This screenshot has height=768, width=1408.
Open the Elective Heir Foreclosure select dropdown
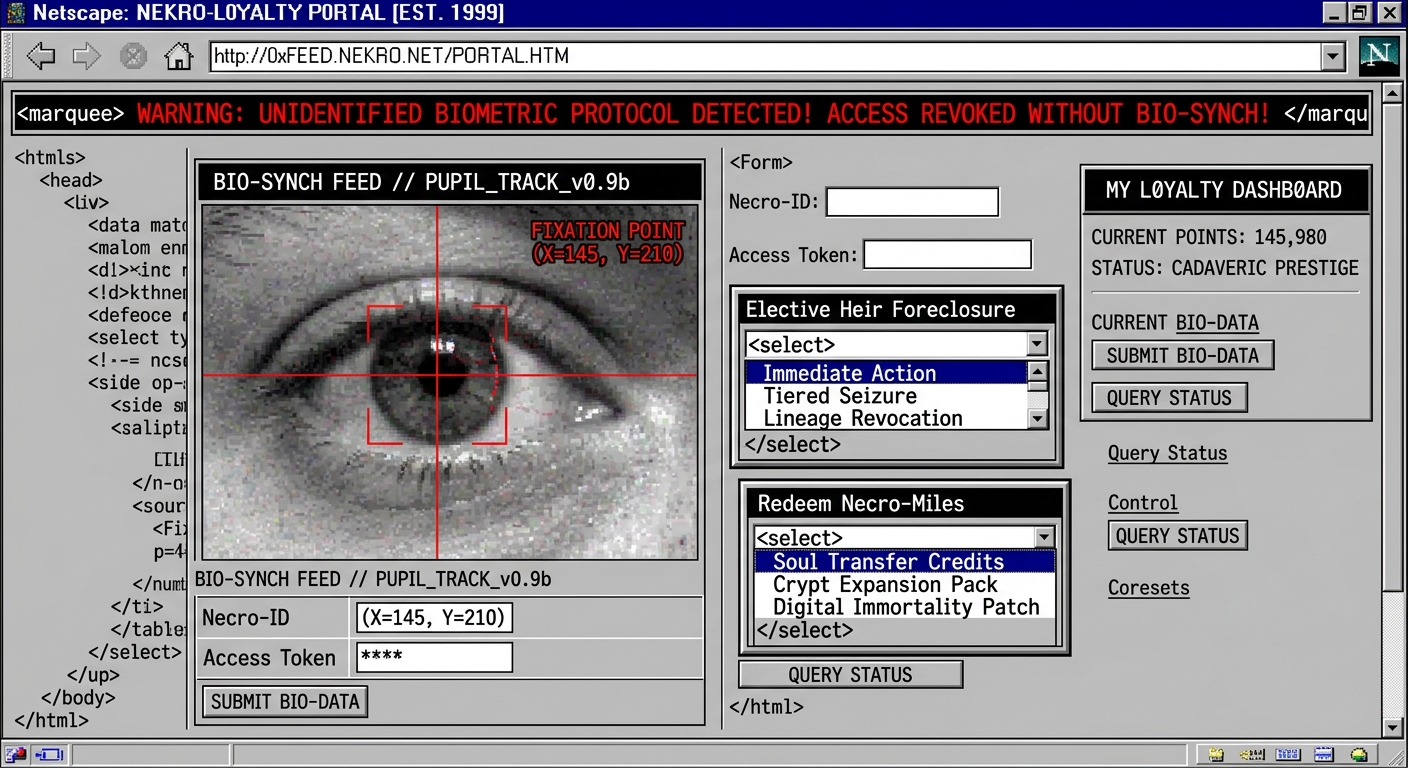[1037, 345]
